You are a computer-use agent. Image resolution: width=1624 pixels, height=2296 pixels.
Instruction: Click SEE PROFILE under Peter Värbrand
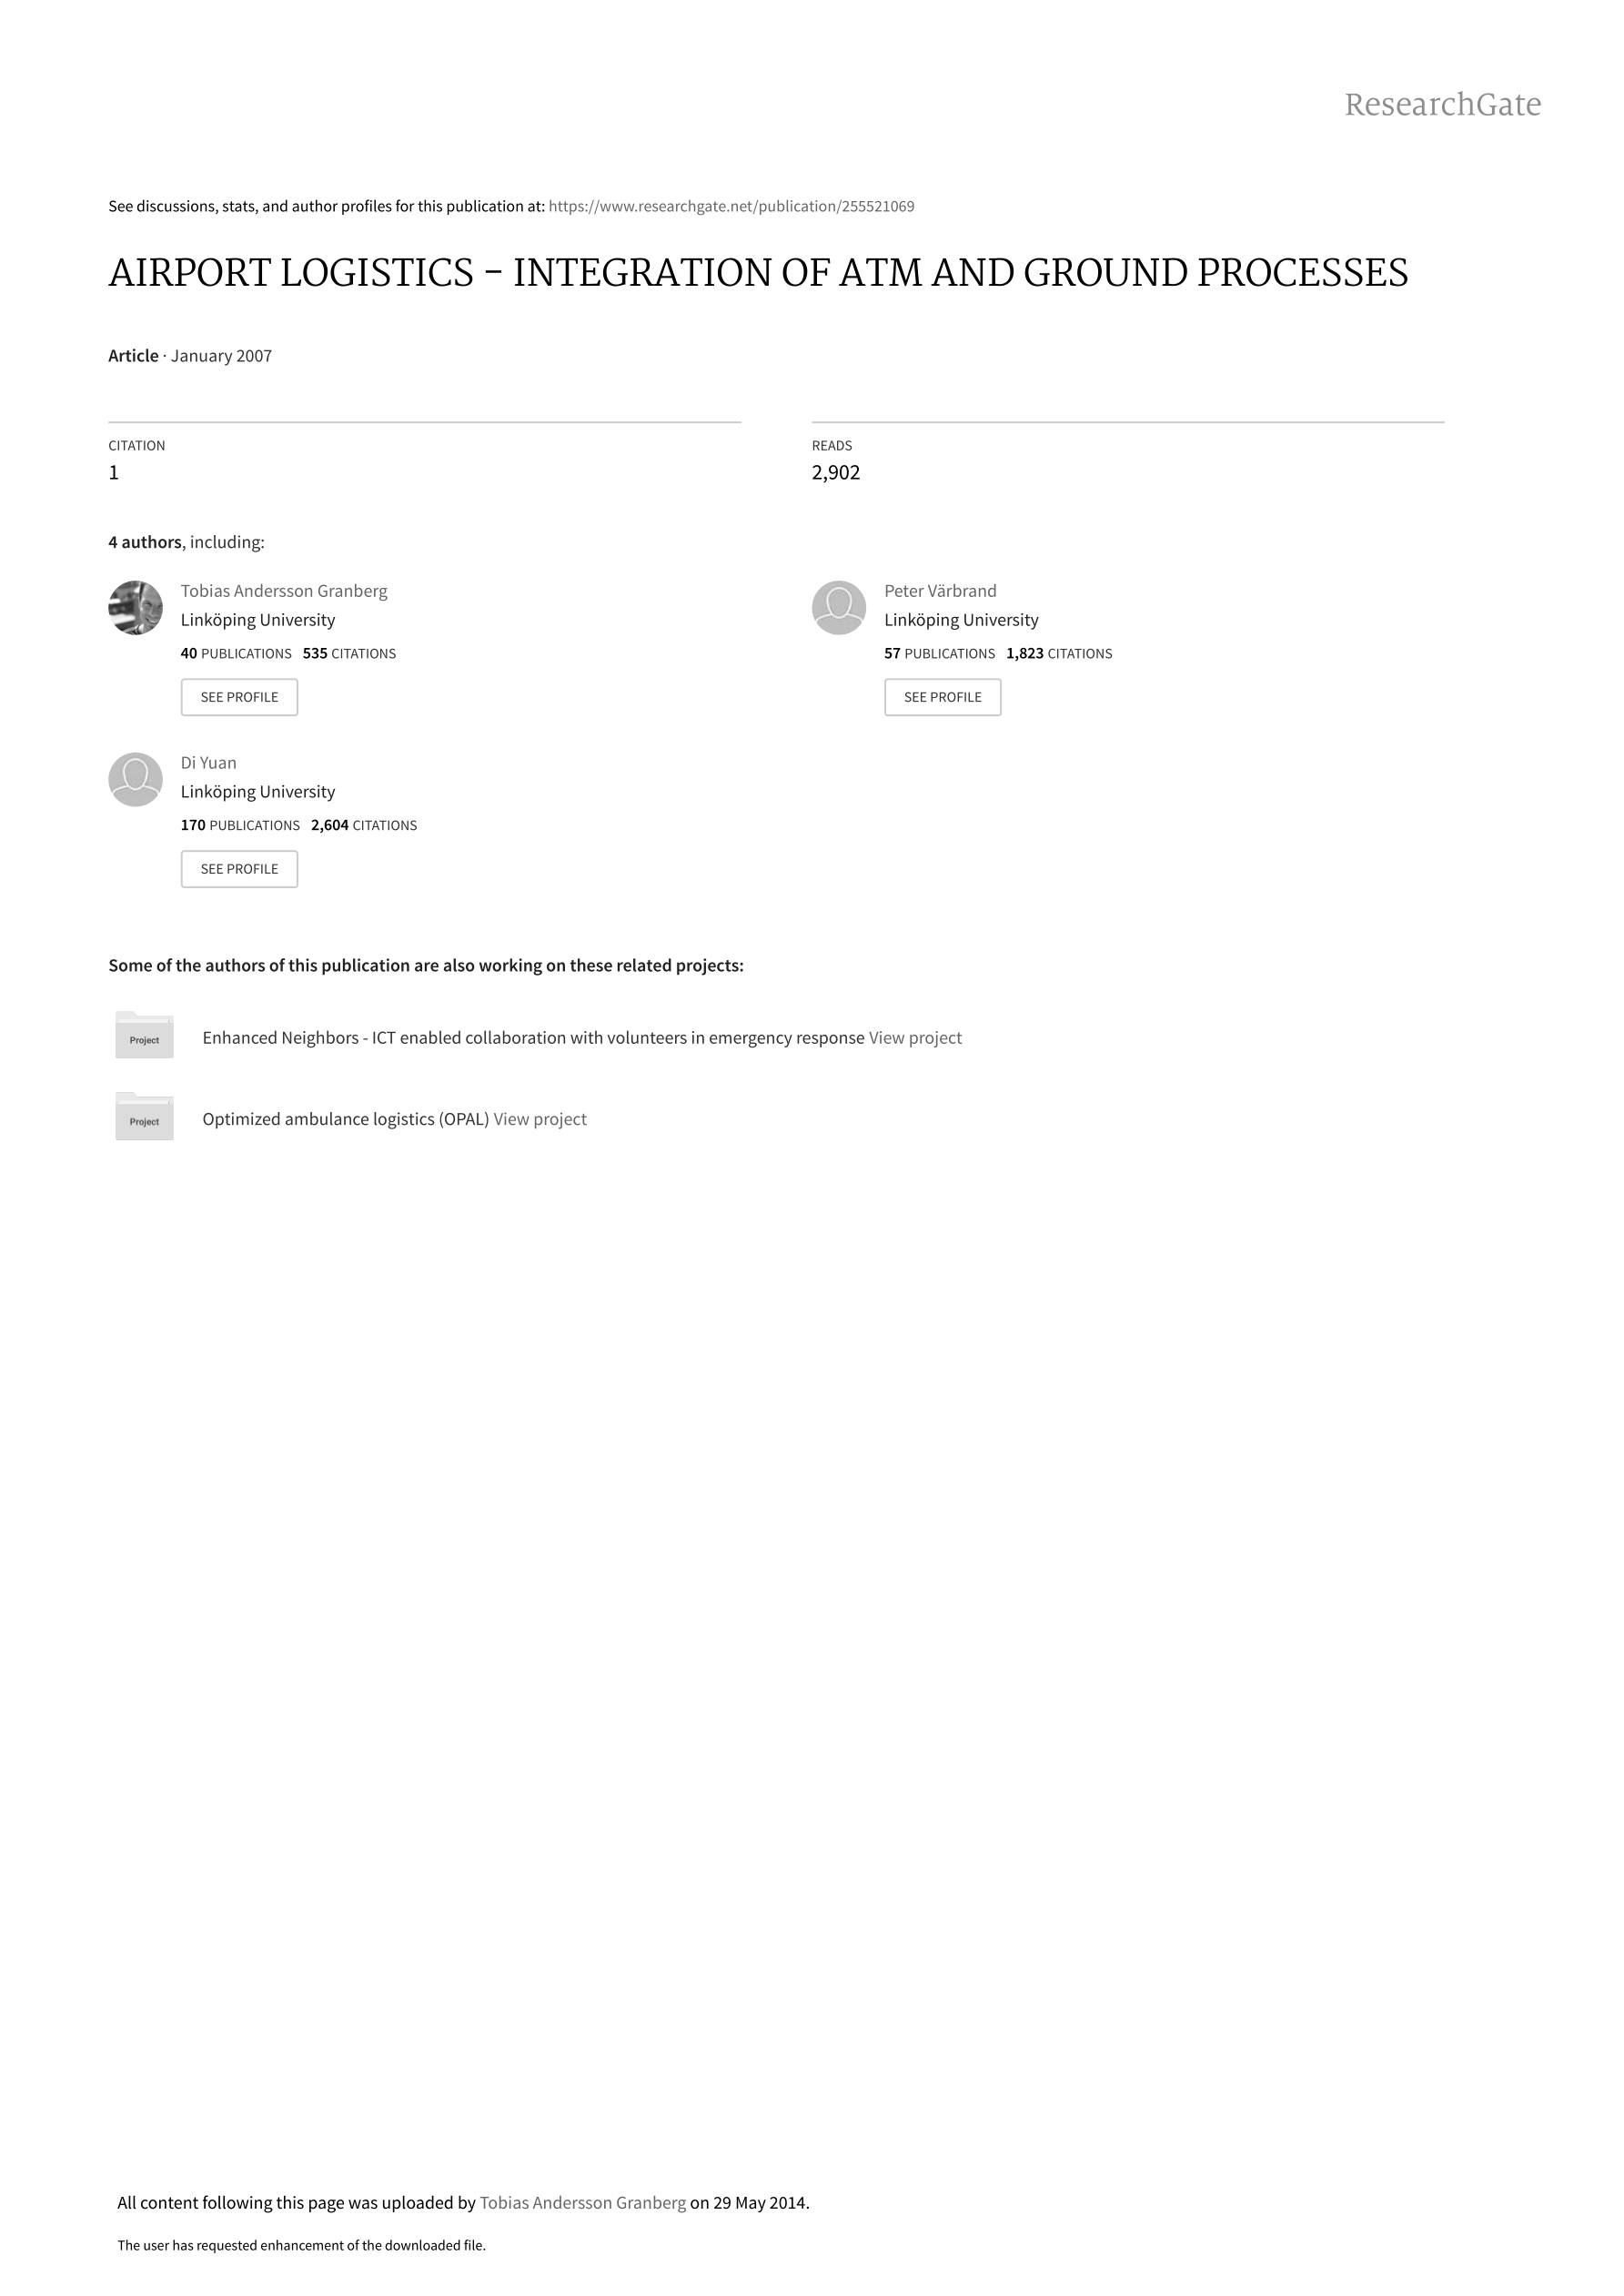[x=943, y=697]
